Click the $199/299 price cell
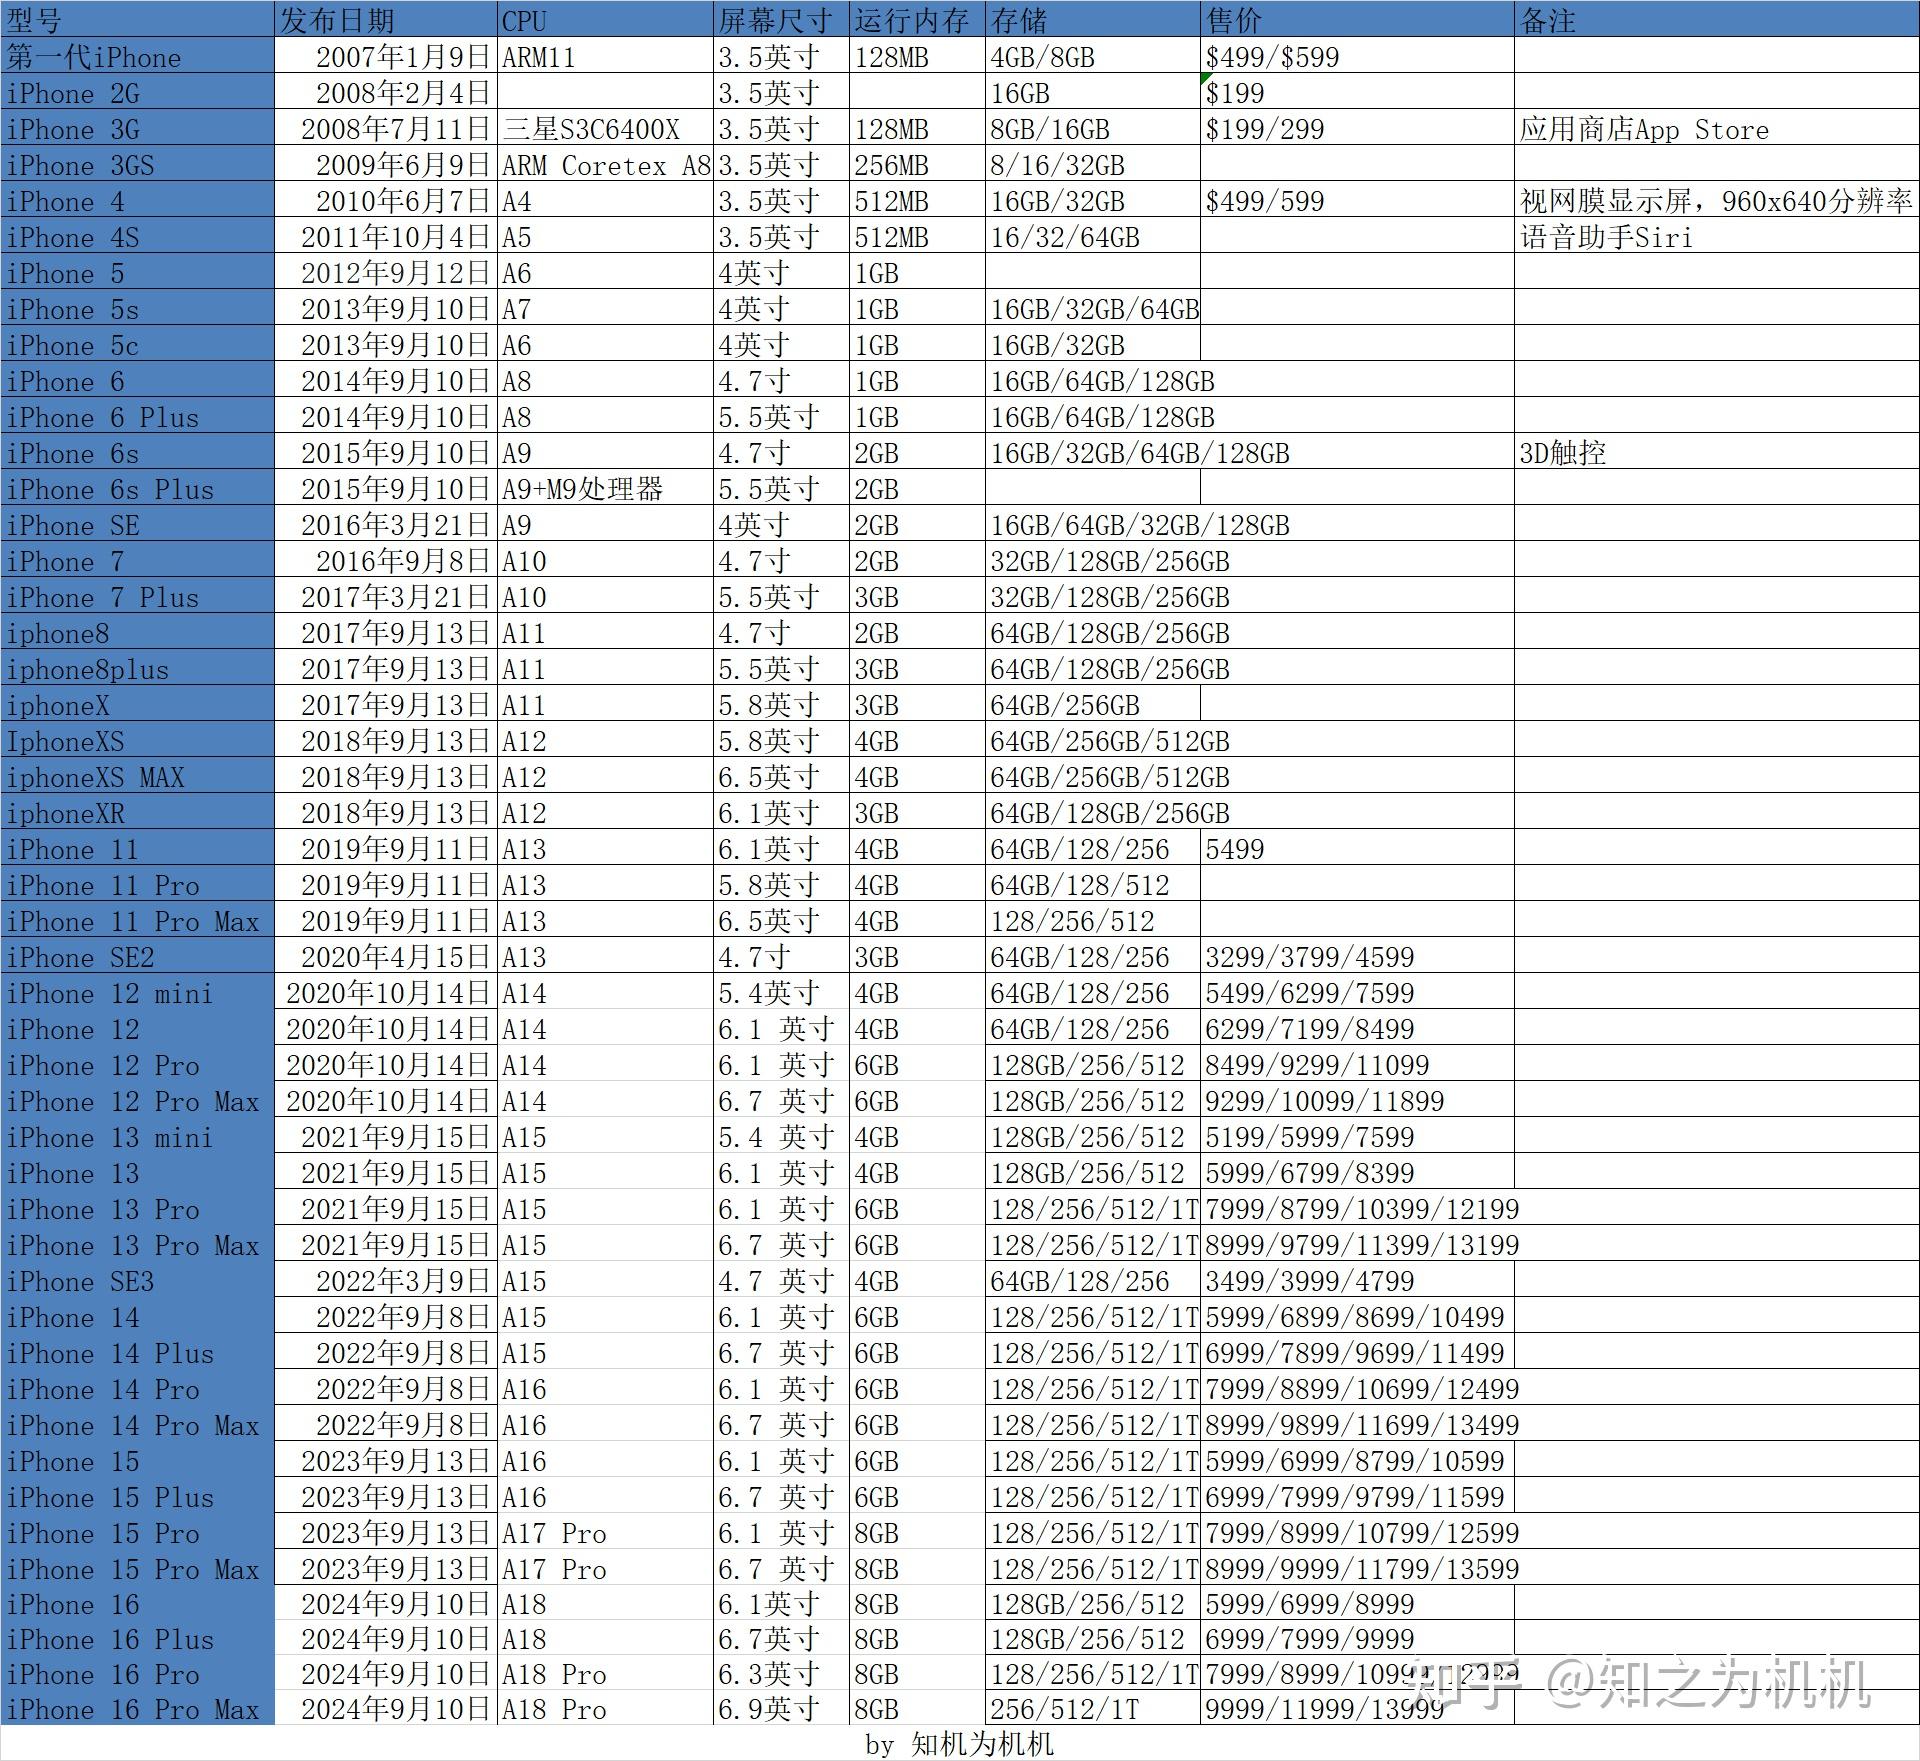Image resolution: width=1920 pixels, height=1761 pixels. coord(1358,129)
